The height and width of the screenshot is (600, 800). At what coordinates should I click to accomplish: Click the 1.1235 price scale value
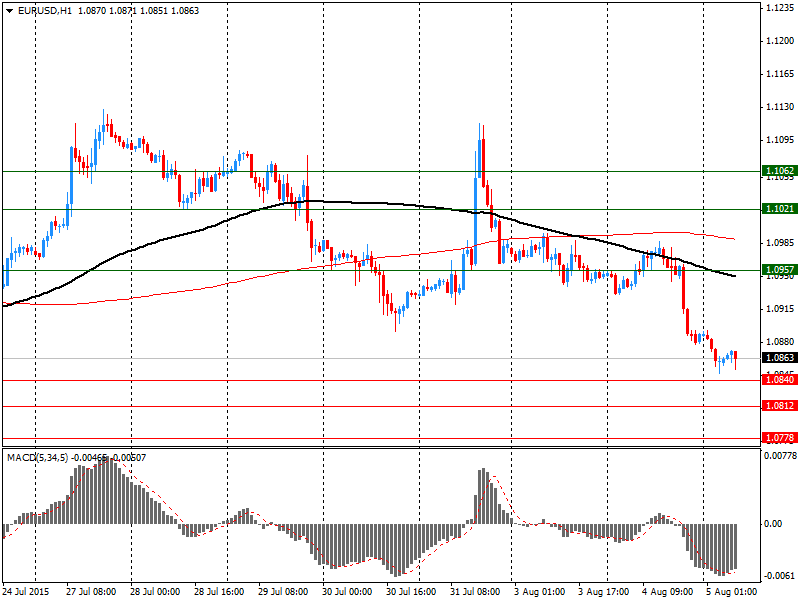pyautogui.click(x=780, y=8)
